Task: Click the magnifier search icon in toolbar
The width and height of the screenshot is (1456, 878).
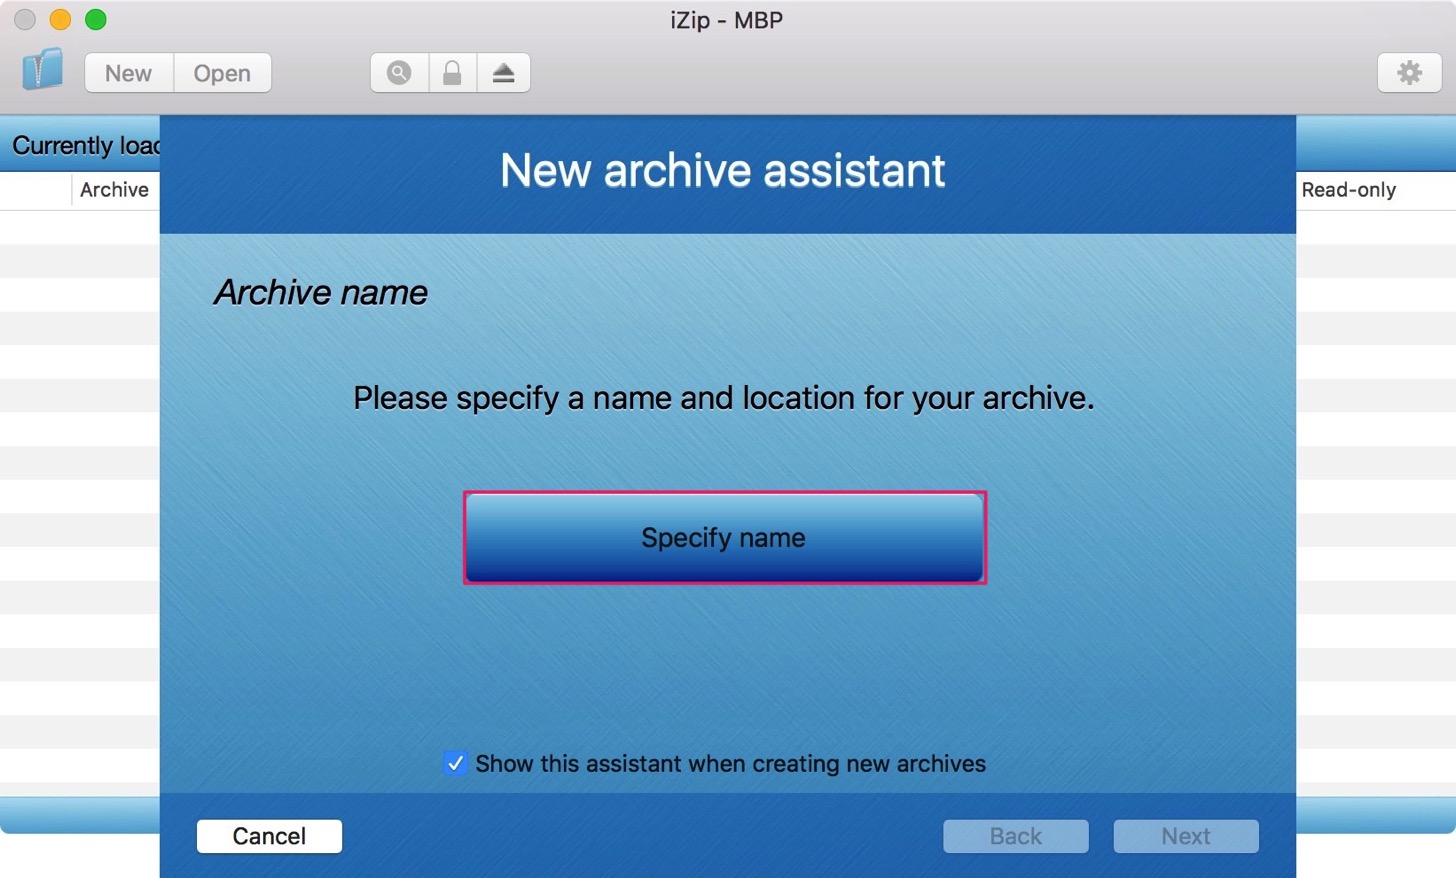Action: point(399,73)
